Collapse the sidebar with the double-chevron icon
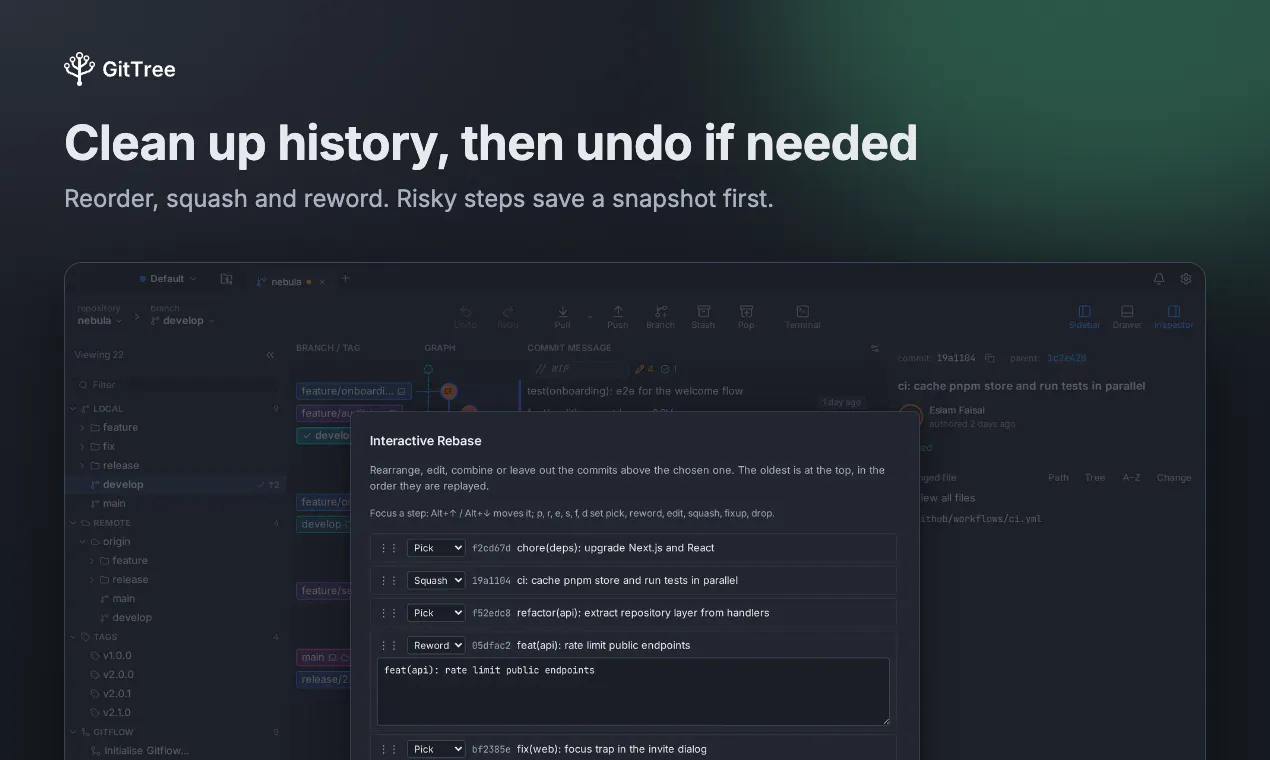Screen dimensions: 1270x760 click(x=270, y=355)
